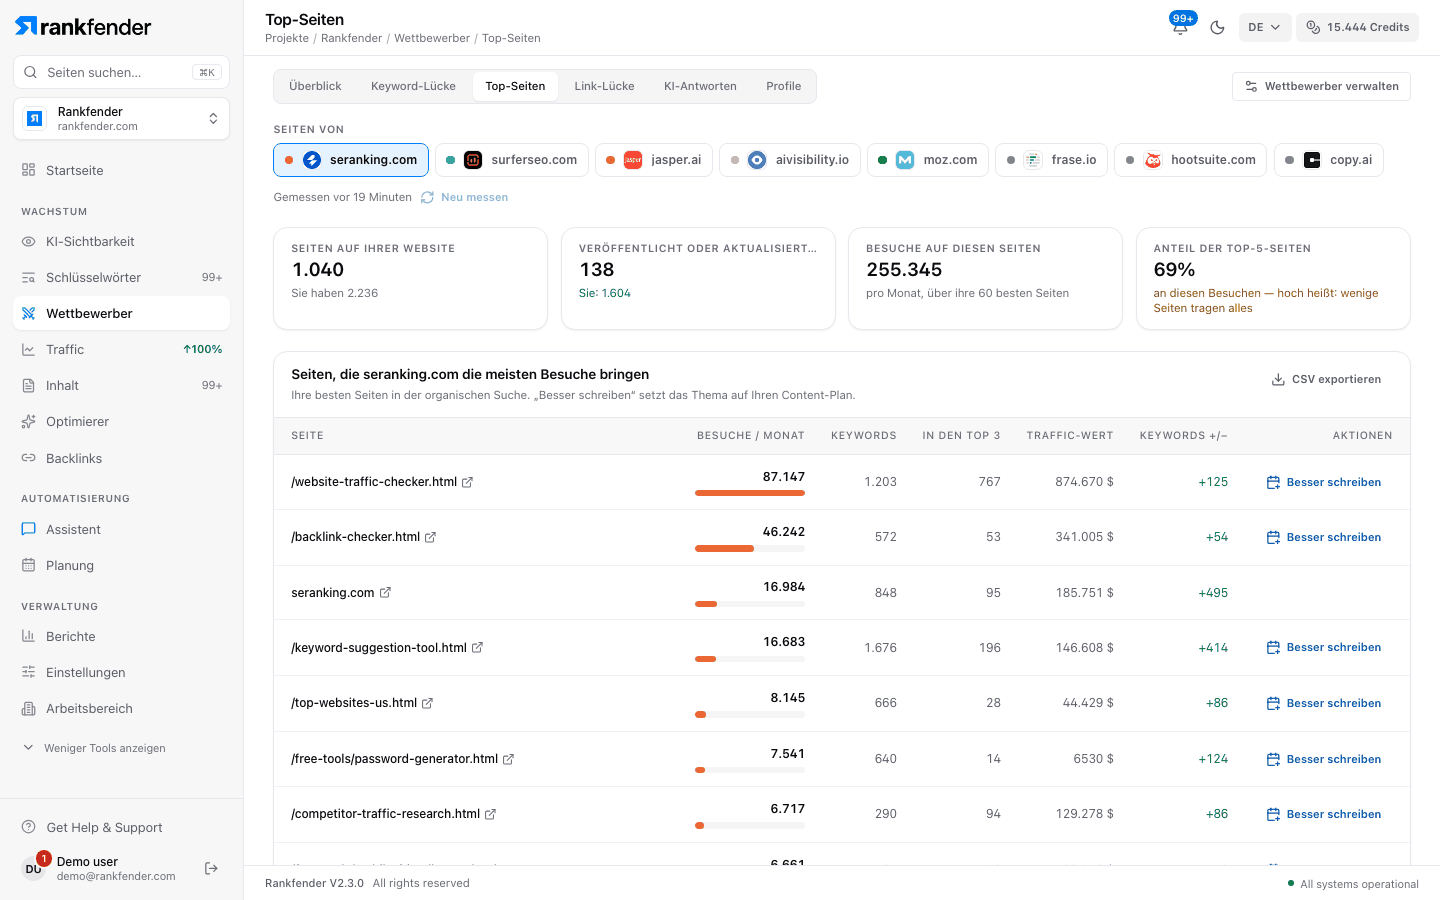Click the traffic bar for /website-traffic-checker.html

click(x=750, y=493)
